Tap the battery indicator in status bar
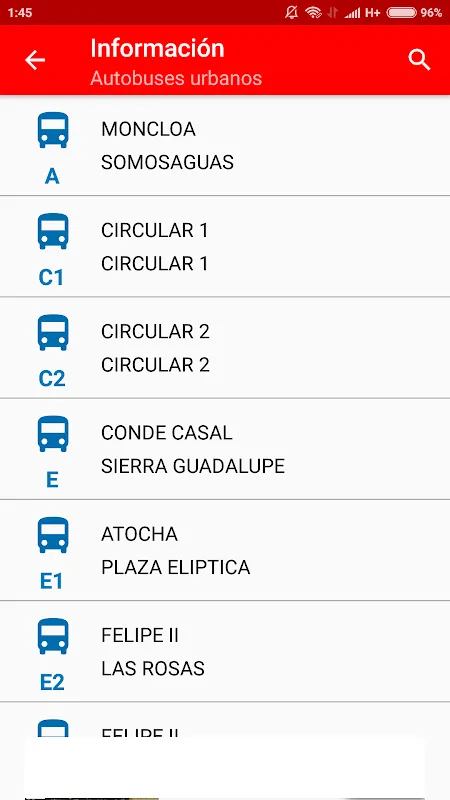Image resolution: width=450 pixels, height=800 pixels. click(402, 13)
